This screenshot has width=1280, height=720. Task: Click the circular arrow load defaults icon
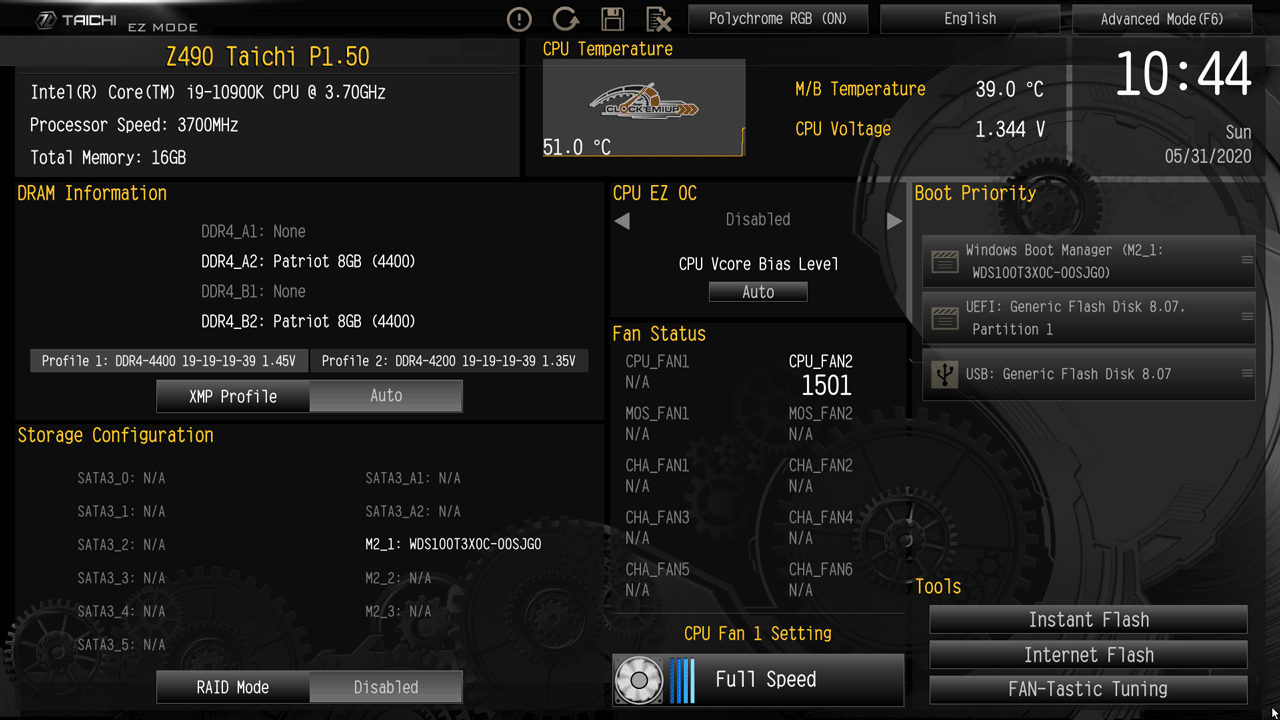(x=566, y=19)
